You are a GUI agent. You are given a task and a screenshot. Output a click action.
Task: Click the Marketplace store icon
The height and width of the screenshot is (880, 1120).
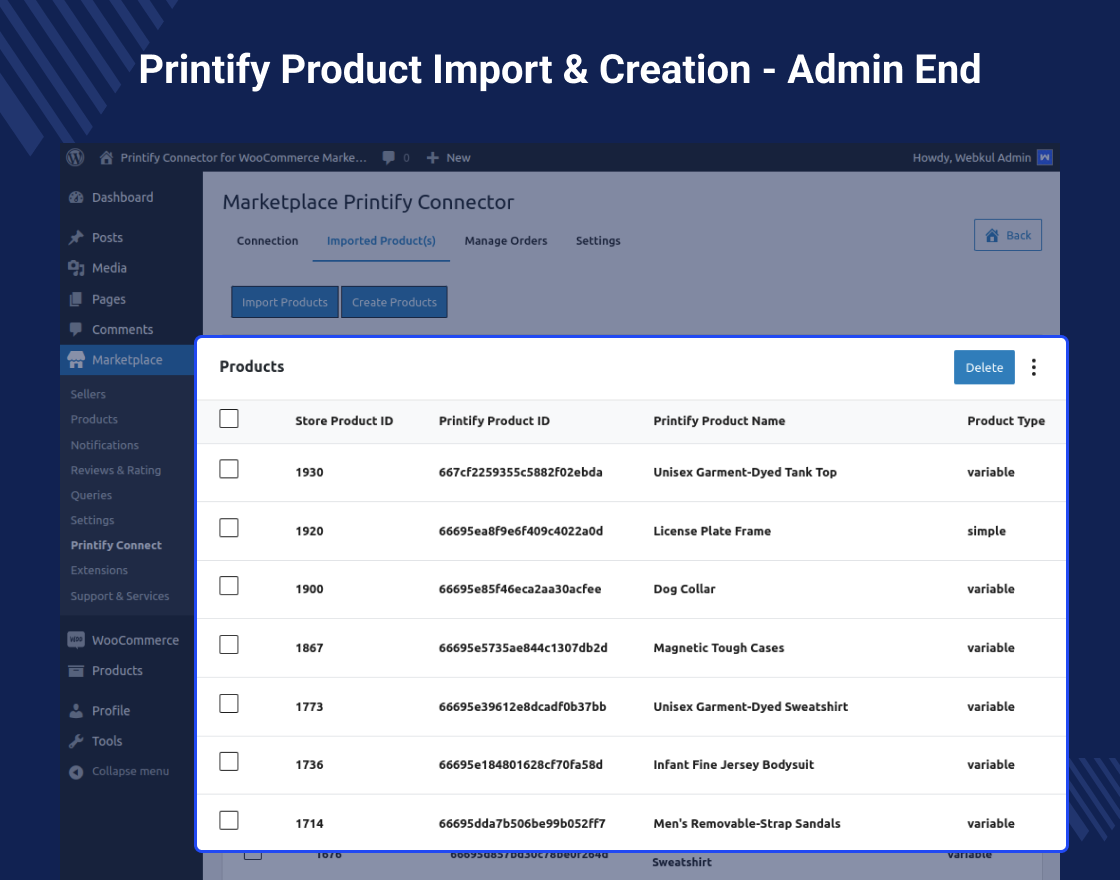point(76,360)
